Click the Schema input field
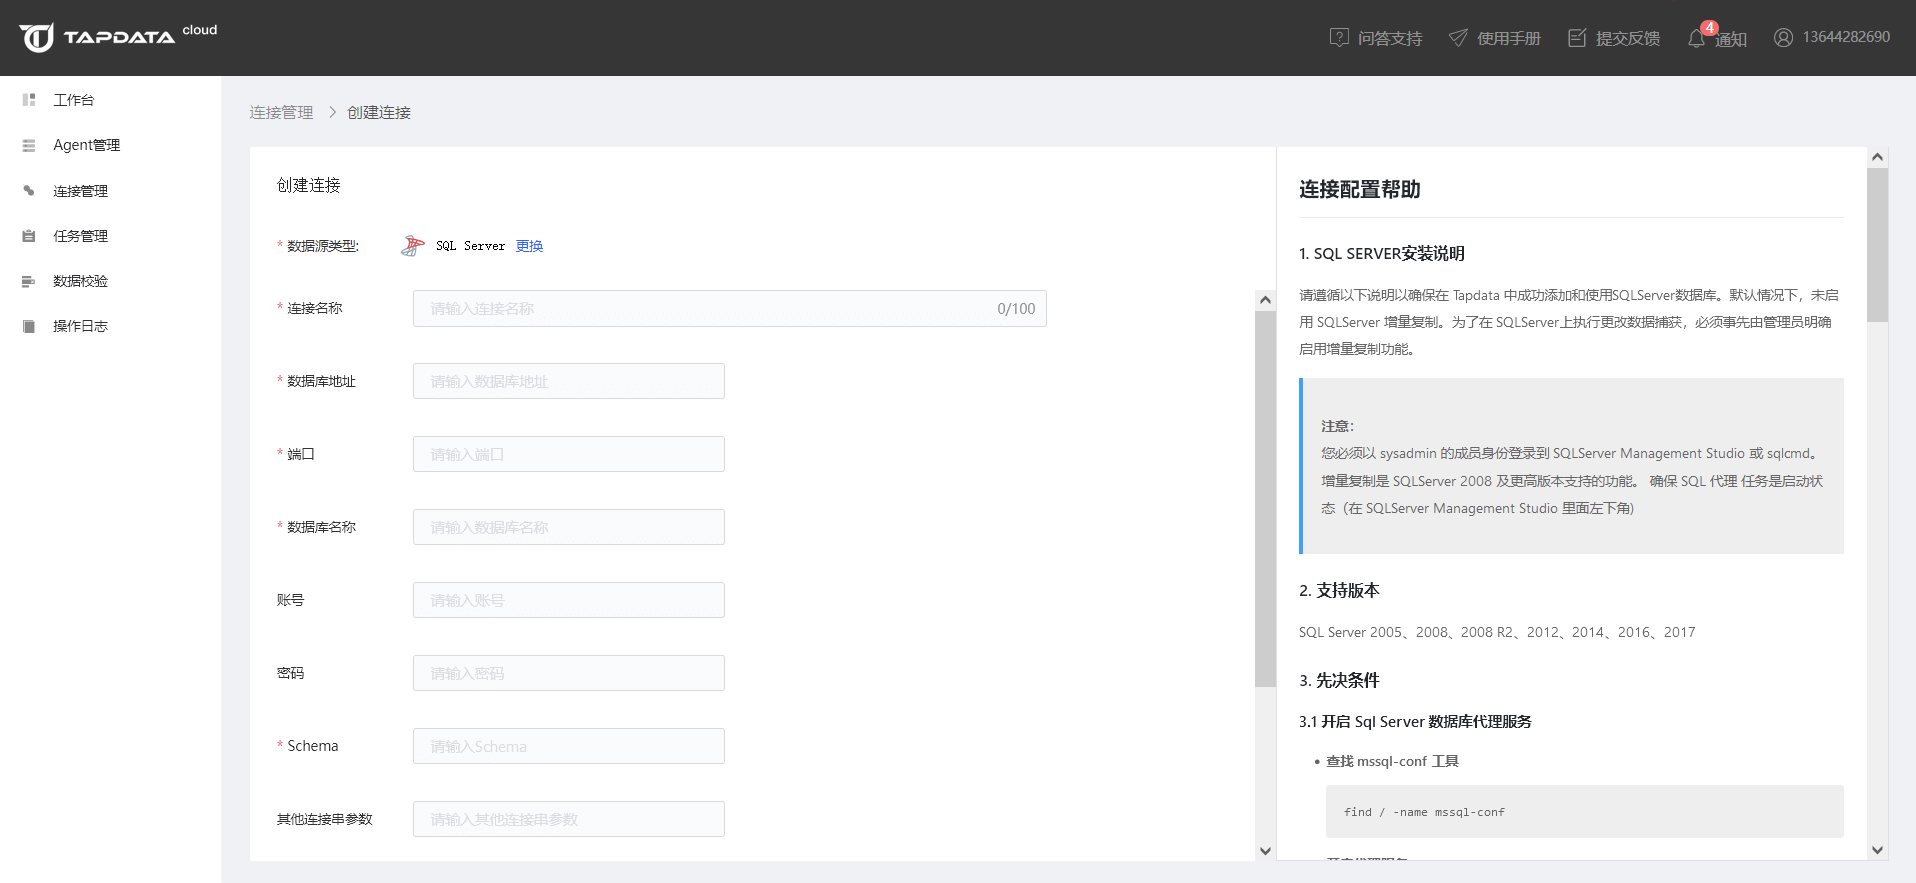The width and height of the screenshot is (1916, 883). coord(569,746)
